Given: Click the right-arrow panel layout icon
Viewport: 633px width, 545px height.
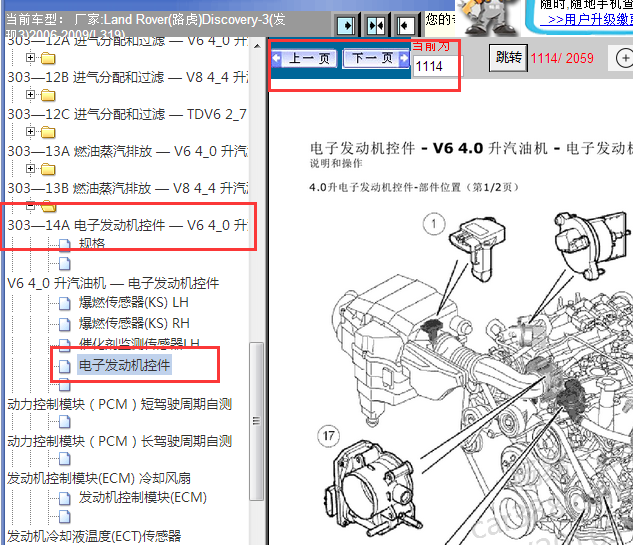Looking at the screenshot, I should 346,26.
